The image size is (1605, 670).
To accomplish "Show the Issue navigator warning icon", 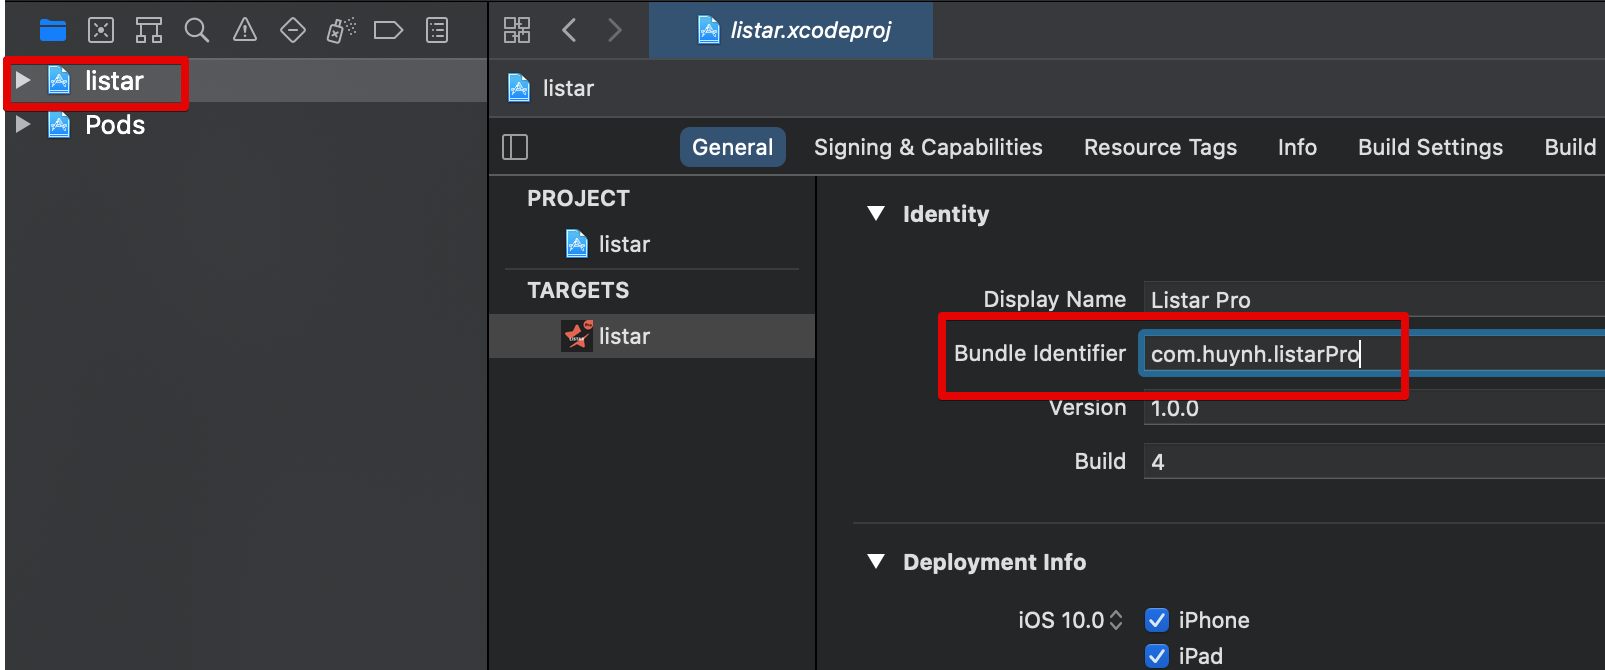I will 245,31.
